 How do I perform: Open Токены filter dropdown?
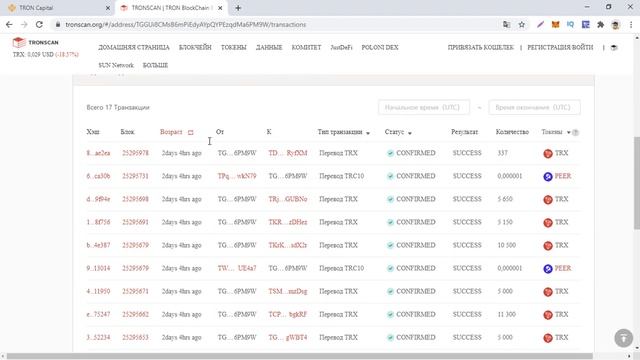click(569, 132)
